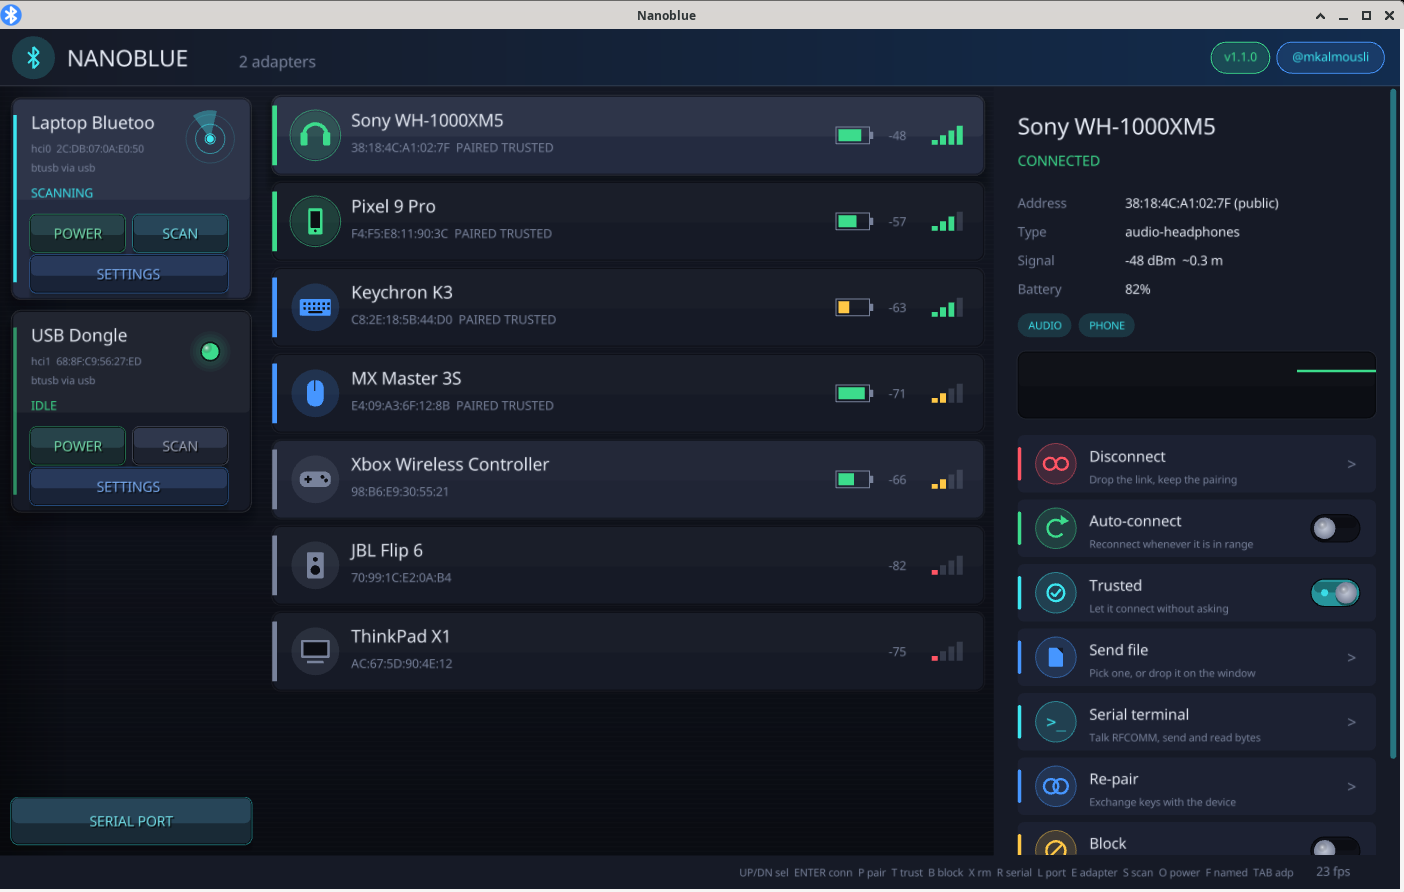Click the speaker icon for JBL Flip 6
1404x892 pixels.
coord(315,565)
